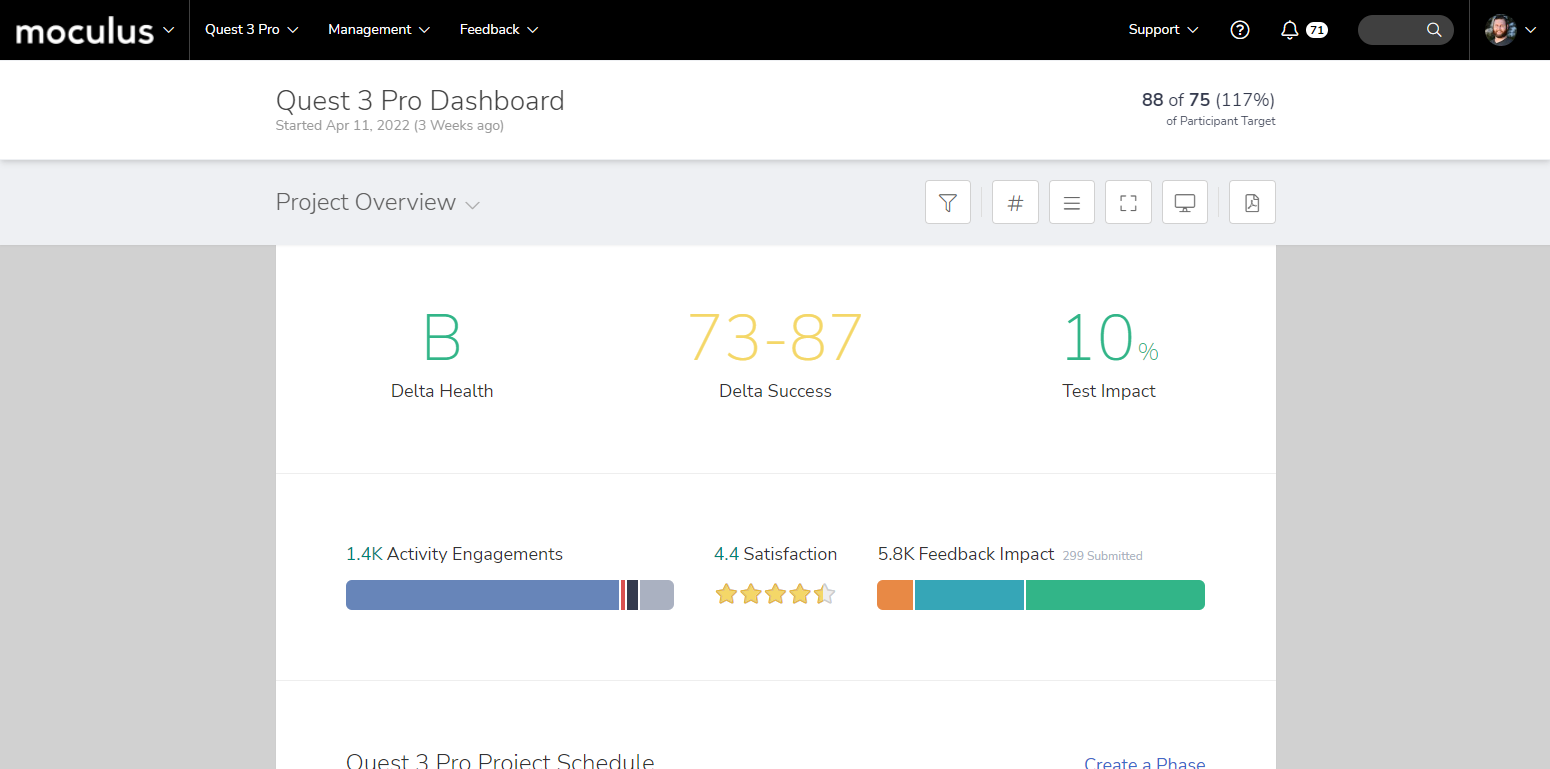This screenshot has height=769, width=1550.
Task: Click the blue Activity Engagements bar segment
Action: pyautogui.click(x=482, y=595)
